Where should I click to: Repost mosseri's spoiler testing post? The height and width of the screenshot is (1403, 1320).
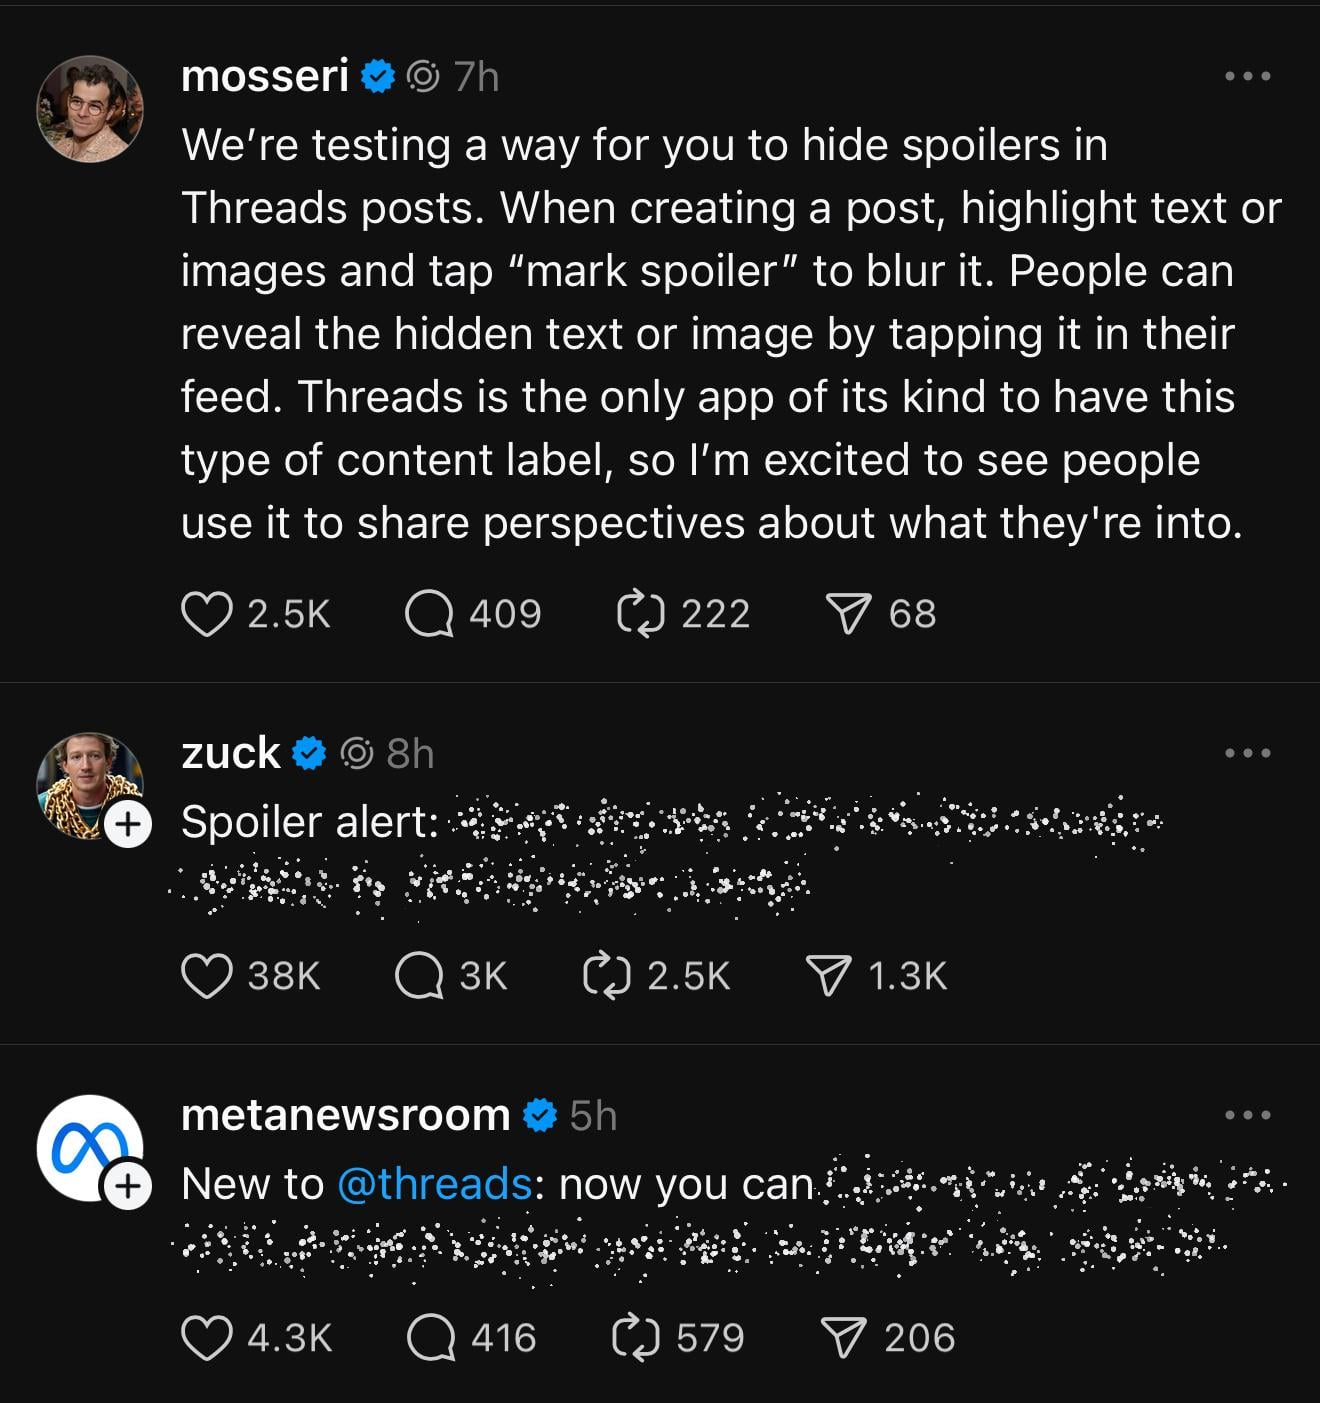pos(640,614)
